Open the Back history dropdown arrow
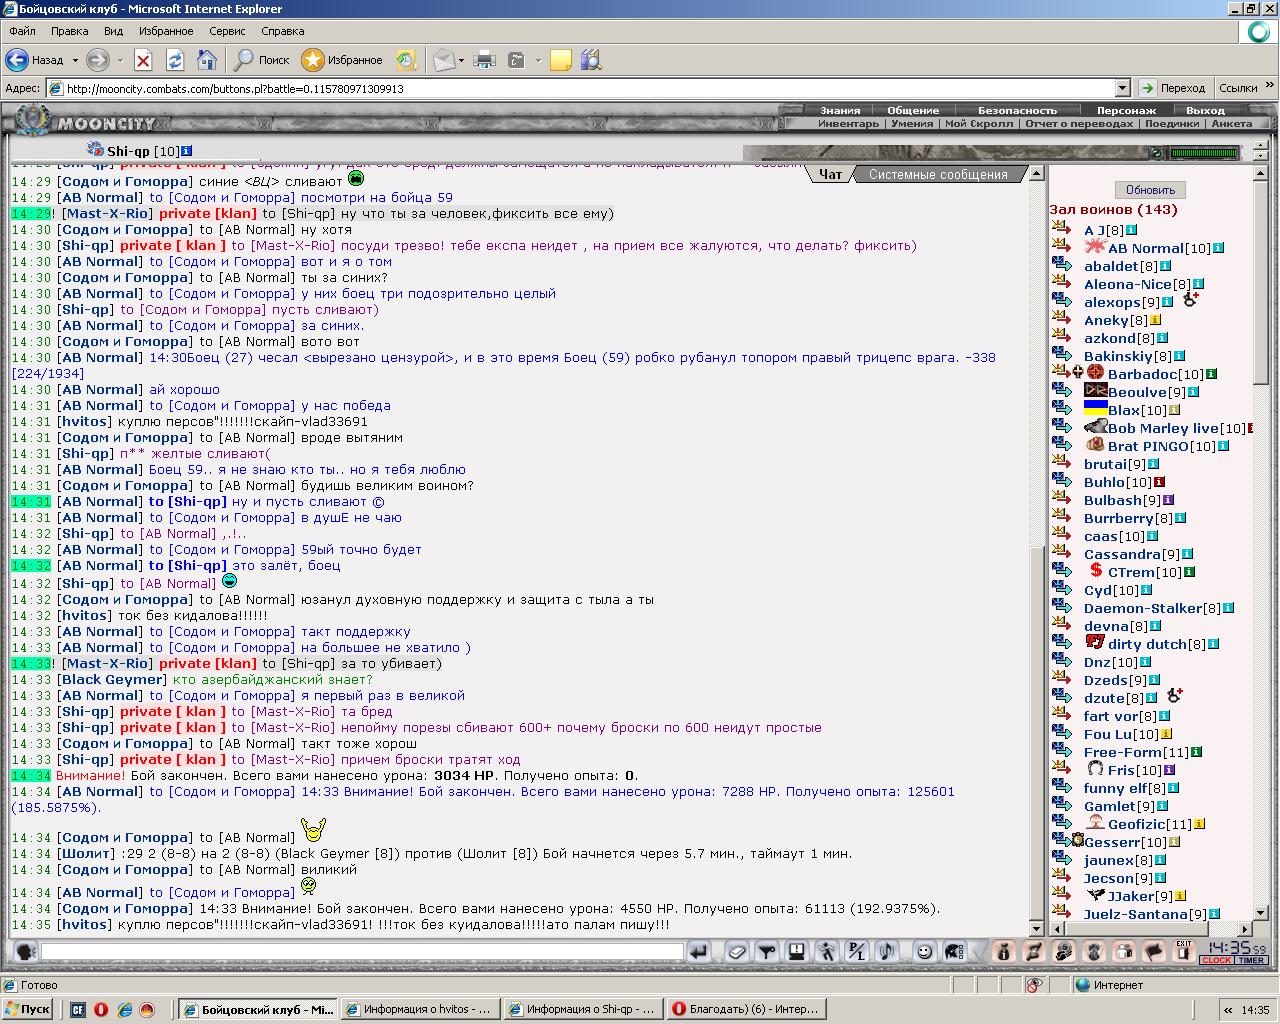1280x1024 pixels. pyautogui.click(x=74, y=60)
